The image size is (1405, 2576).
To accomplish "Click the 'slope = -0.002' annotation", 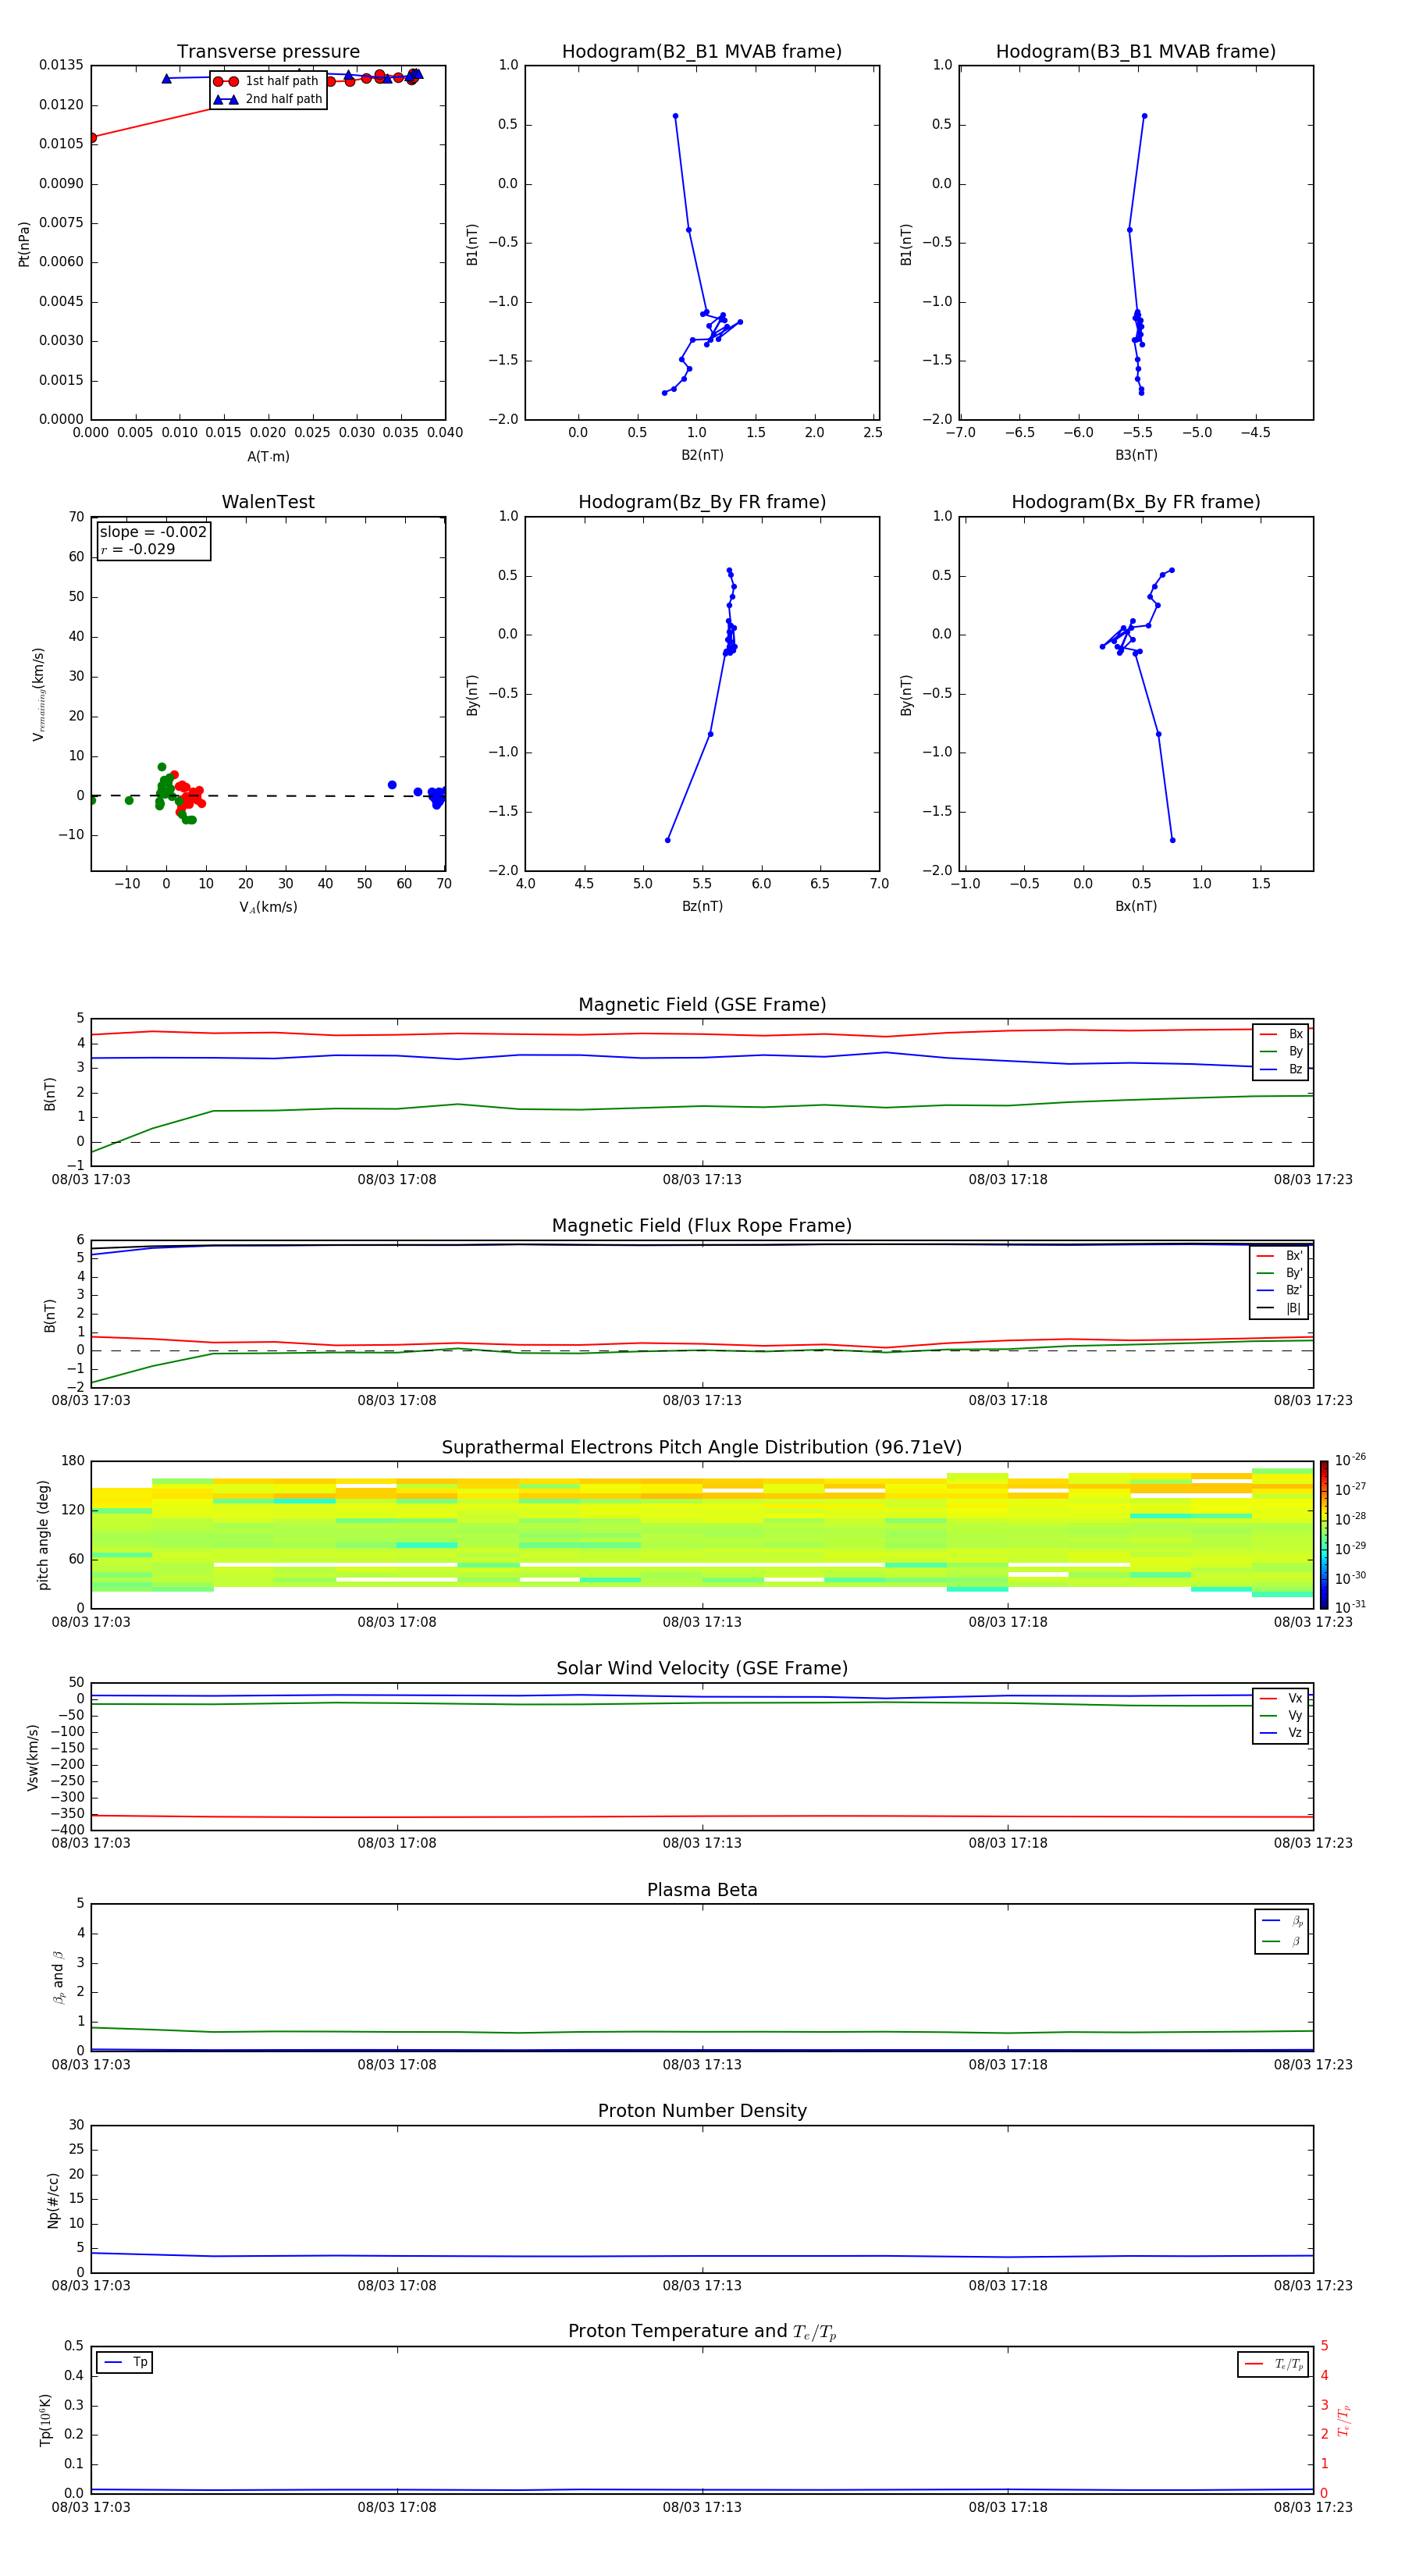I will pos(153,532).
